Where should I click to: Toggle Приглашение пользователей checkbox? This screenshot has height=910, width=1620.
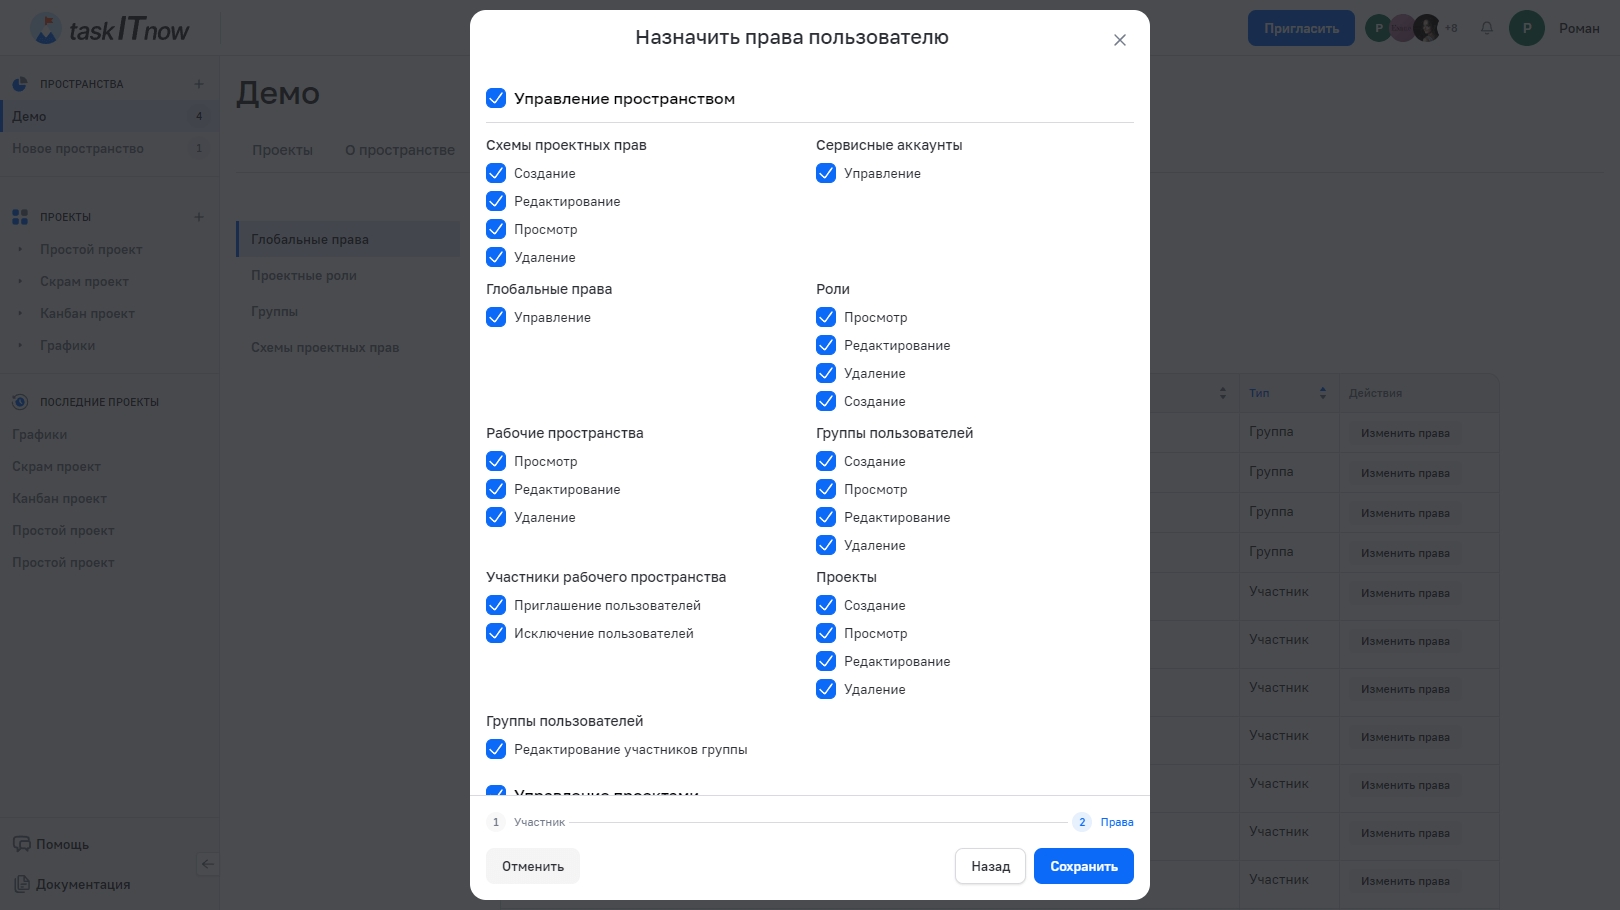[x=496, y=605]
